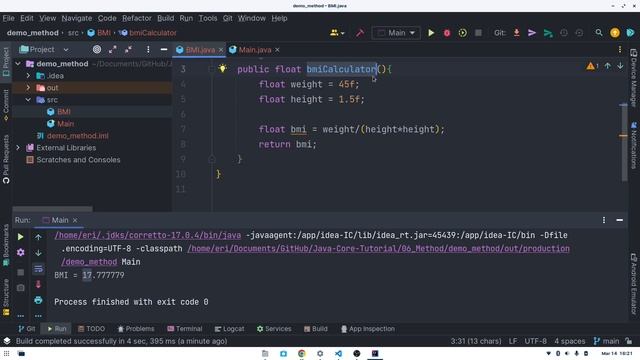Go to previous highlighted error arrow

coord(607,66)
